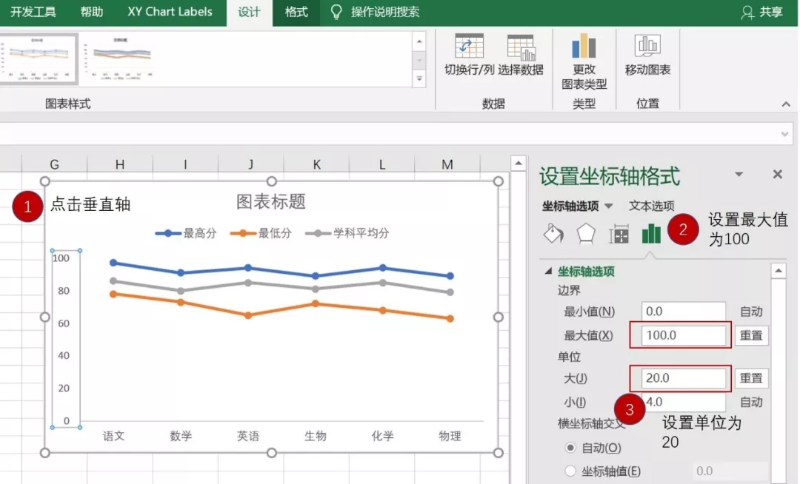Switch to the 格式 ribbon tab
The height and width of the screenshot is (484, 800).
pyautogui.click(x=296, y=12)
